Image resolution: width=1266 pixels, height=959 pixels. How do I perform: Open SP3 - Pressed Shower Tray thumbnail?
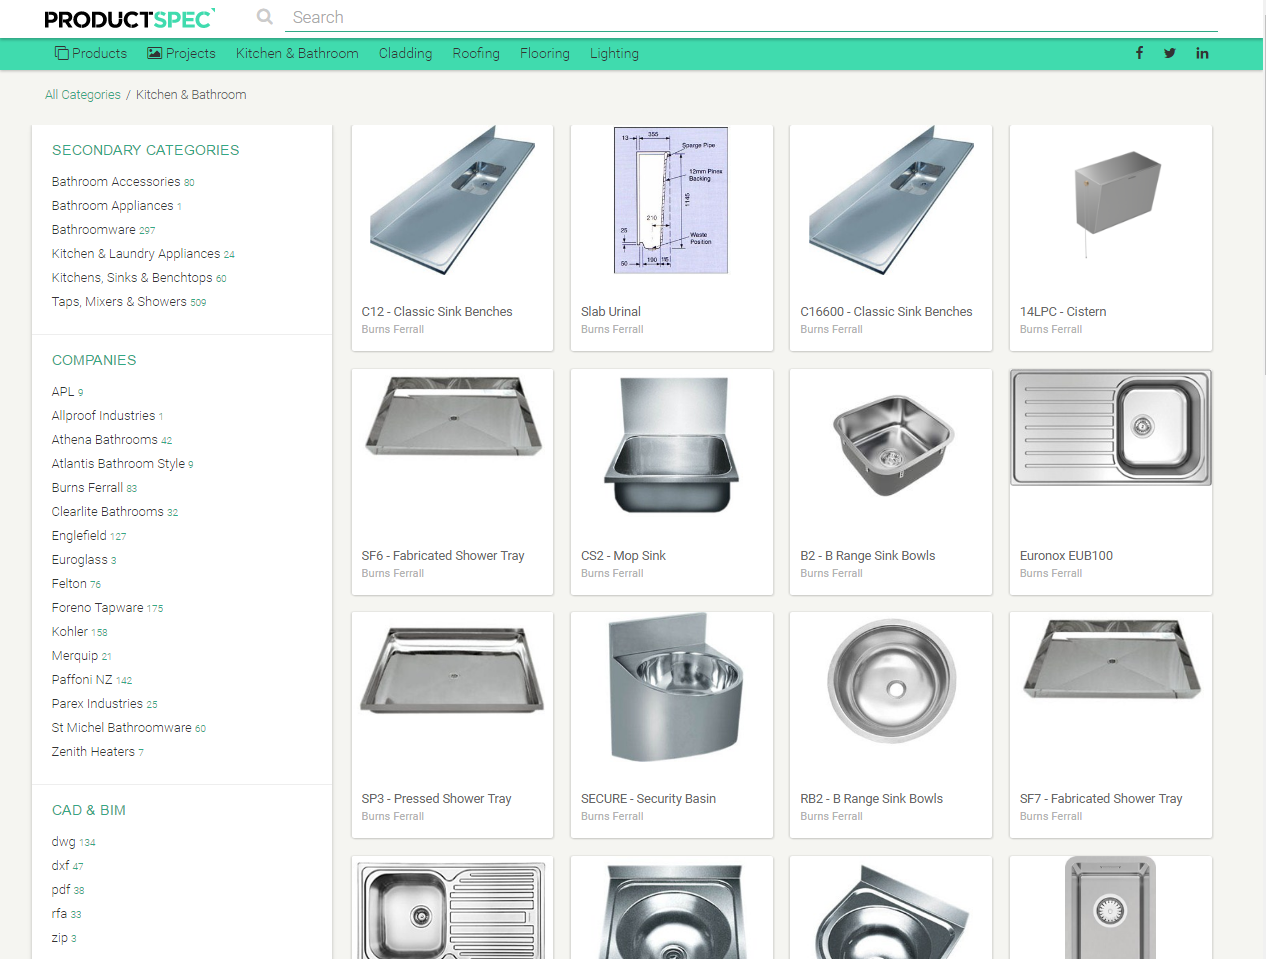[453, 669]
